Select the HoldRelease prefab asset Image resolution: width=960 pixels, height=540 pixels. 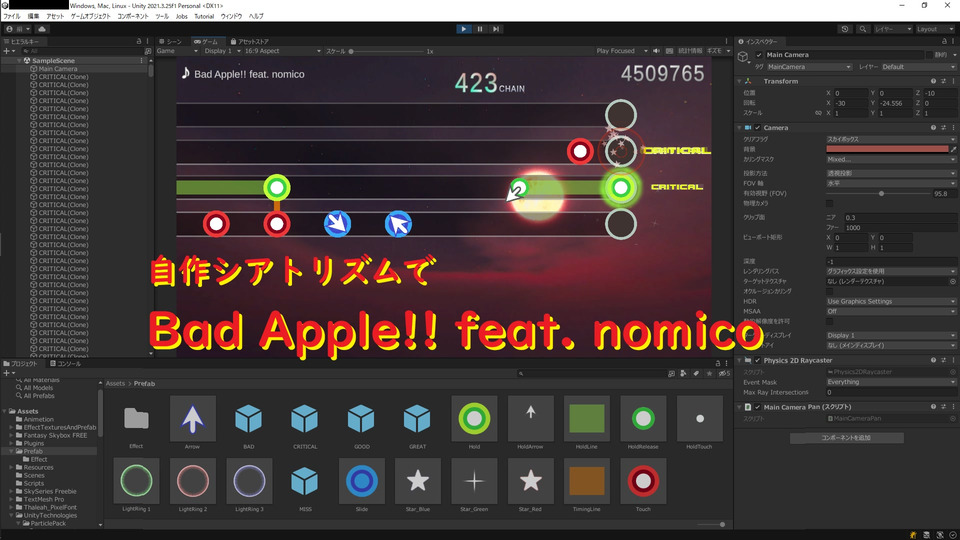click(x=643, y=422)
